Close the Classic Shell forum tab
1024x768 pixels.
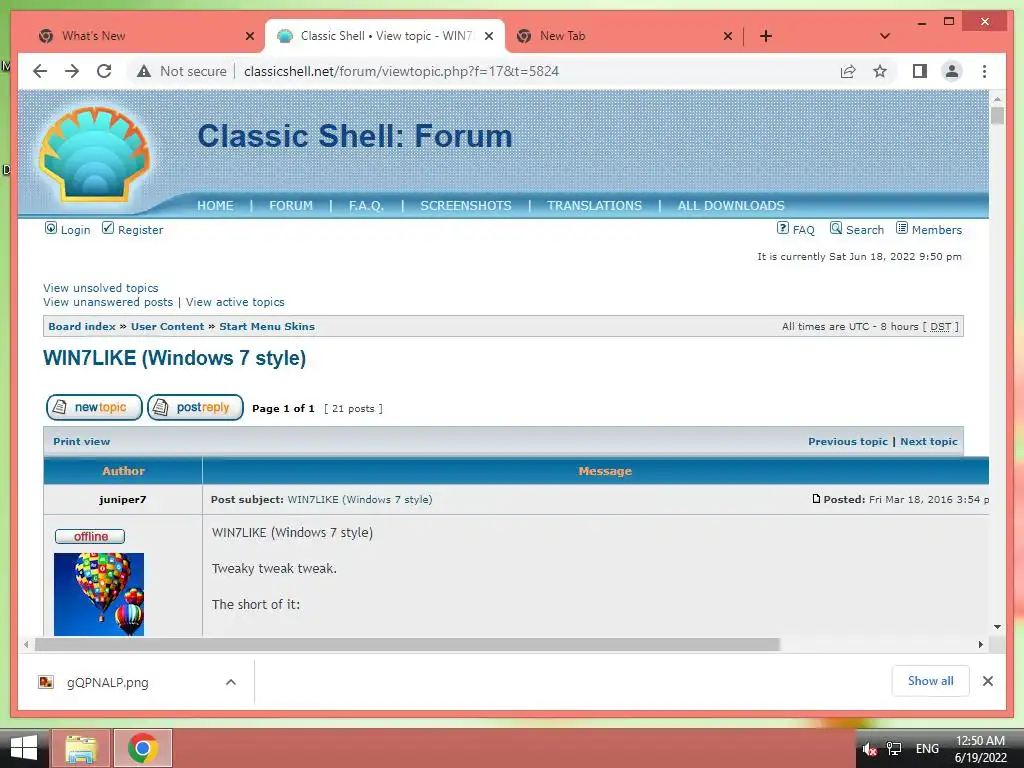click(488, 36)
